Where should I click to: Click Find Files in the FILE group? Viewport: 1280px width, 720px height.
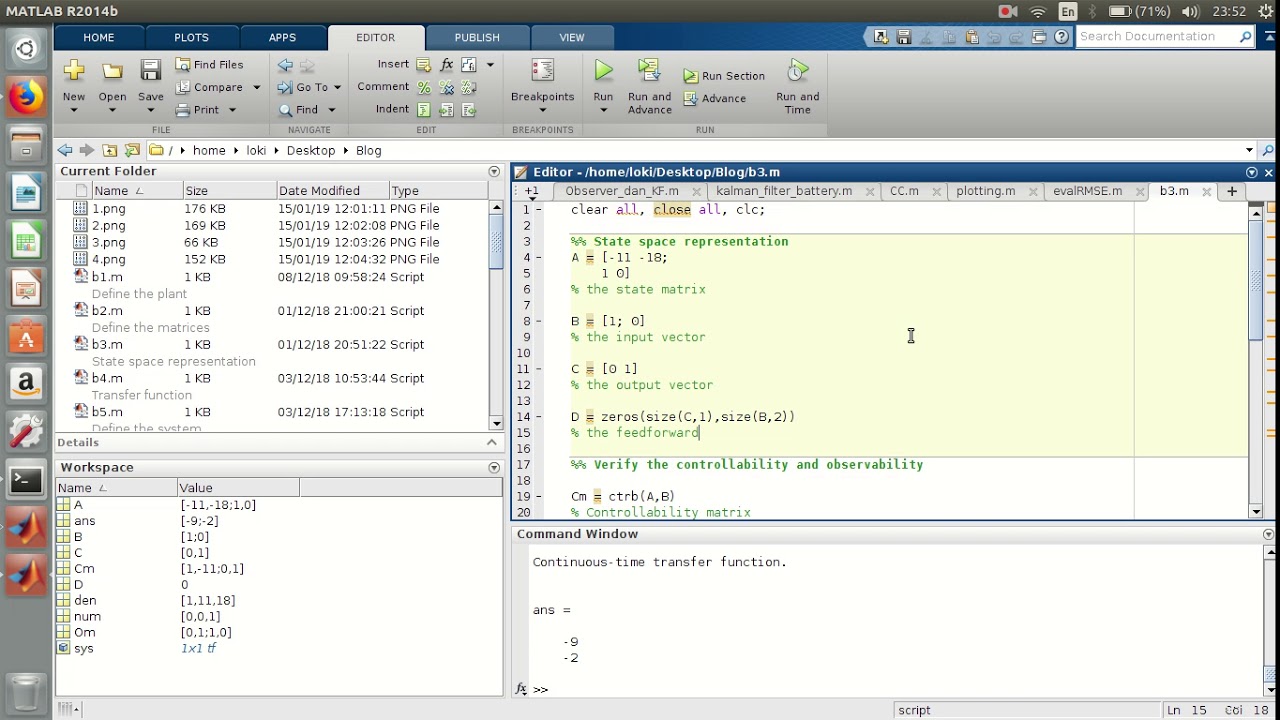(x=209, y=64)
